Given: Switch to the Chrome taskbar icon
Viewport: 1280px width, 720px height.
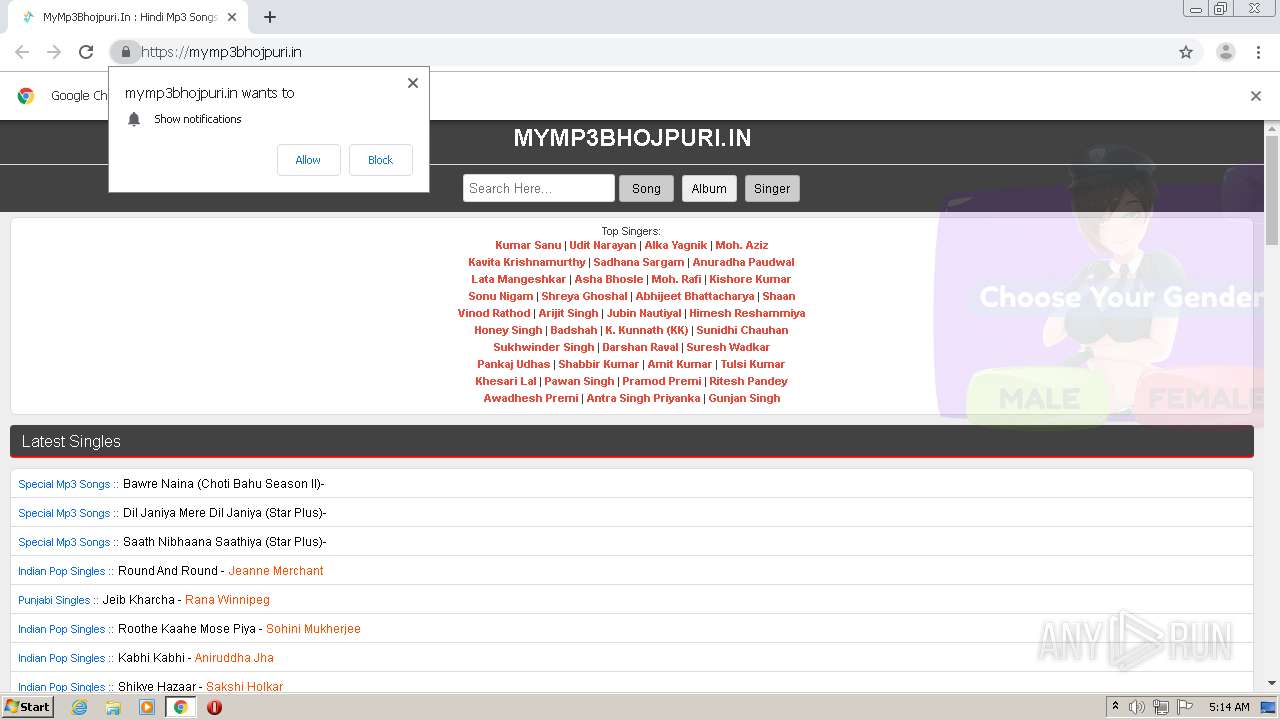Looking at the screenshot, I should [x=181, y=707].
